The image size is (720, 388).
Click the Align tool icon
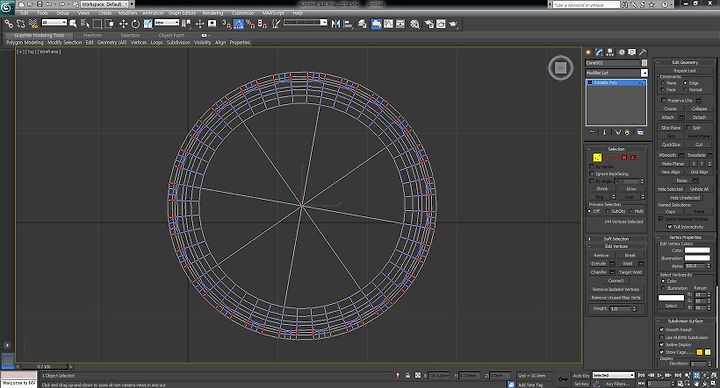click(348, 24)
